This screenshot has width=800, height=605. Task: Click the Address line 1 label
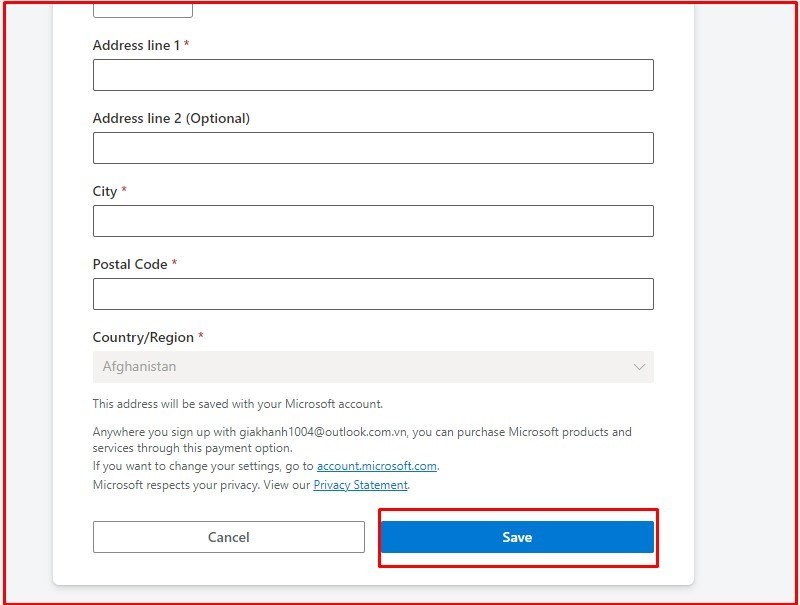[136, 45]
